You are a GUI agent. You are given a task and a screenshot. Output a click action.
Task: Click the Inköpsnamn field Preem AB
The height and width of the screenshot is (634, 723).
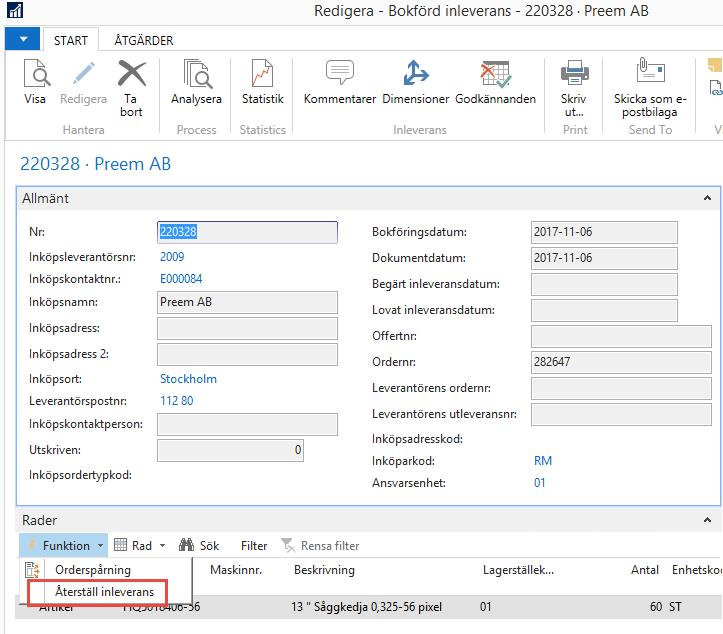(247, 302)
